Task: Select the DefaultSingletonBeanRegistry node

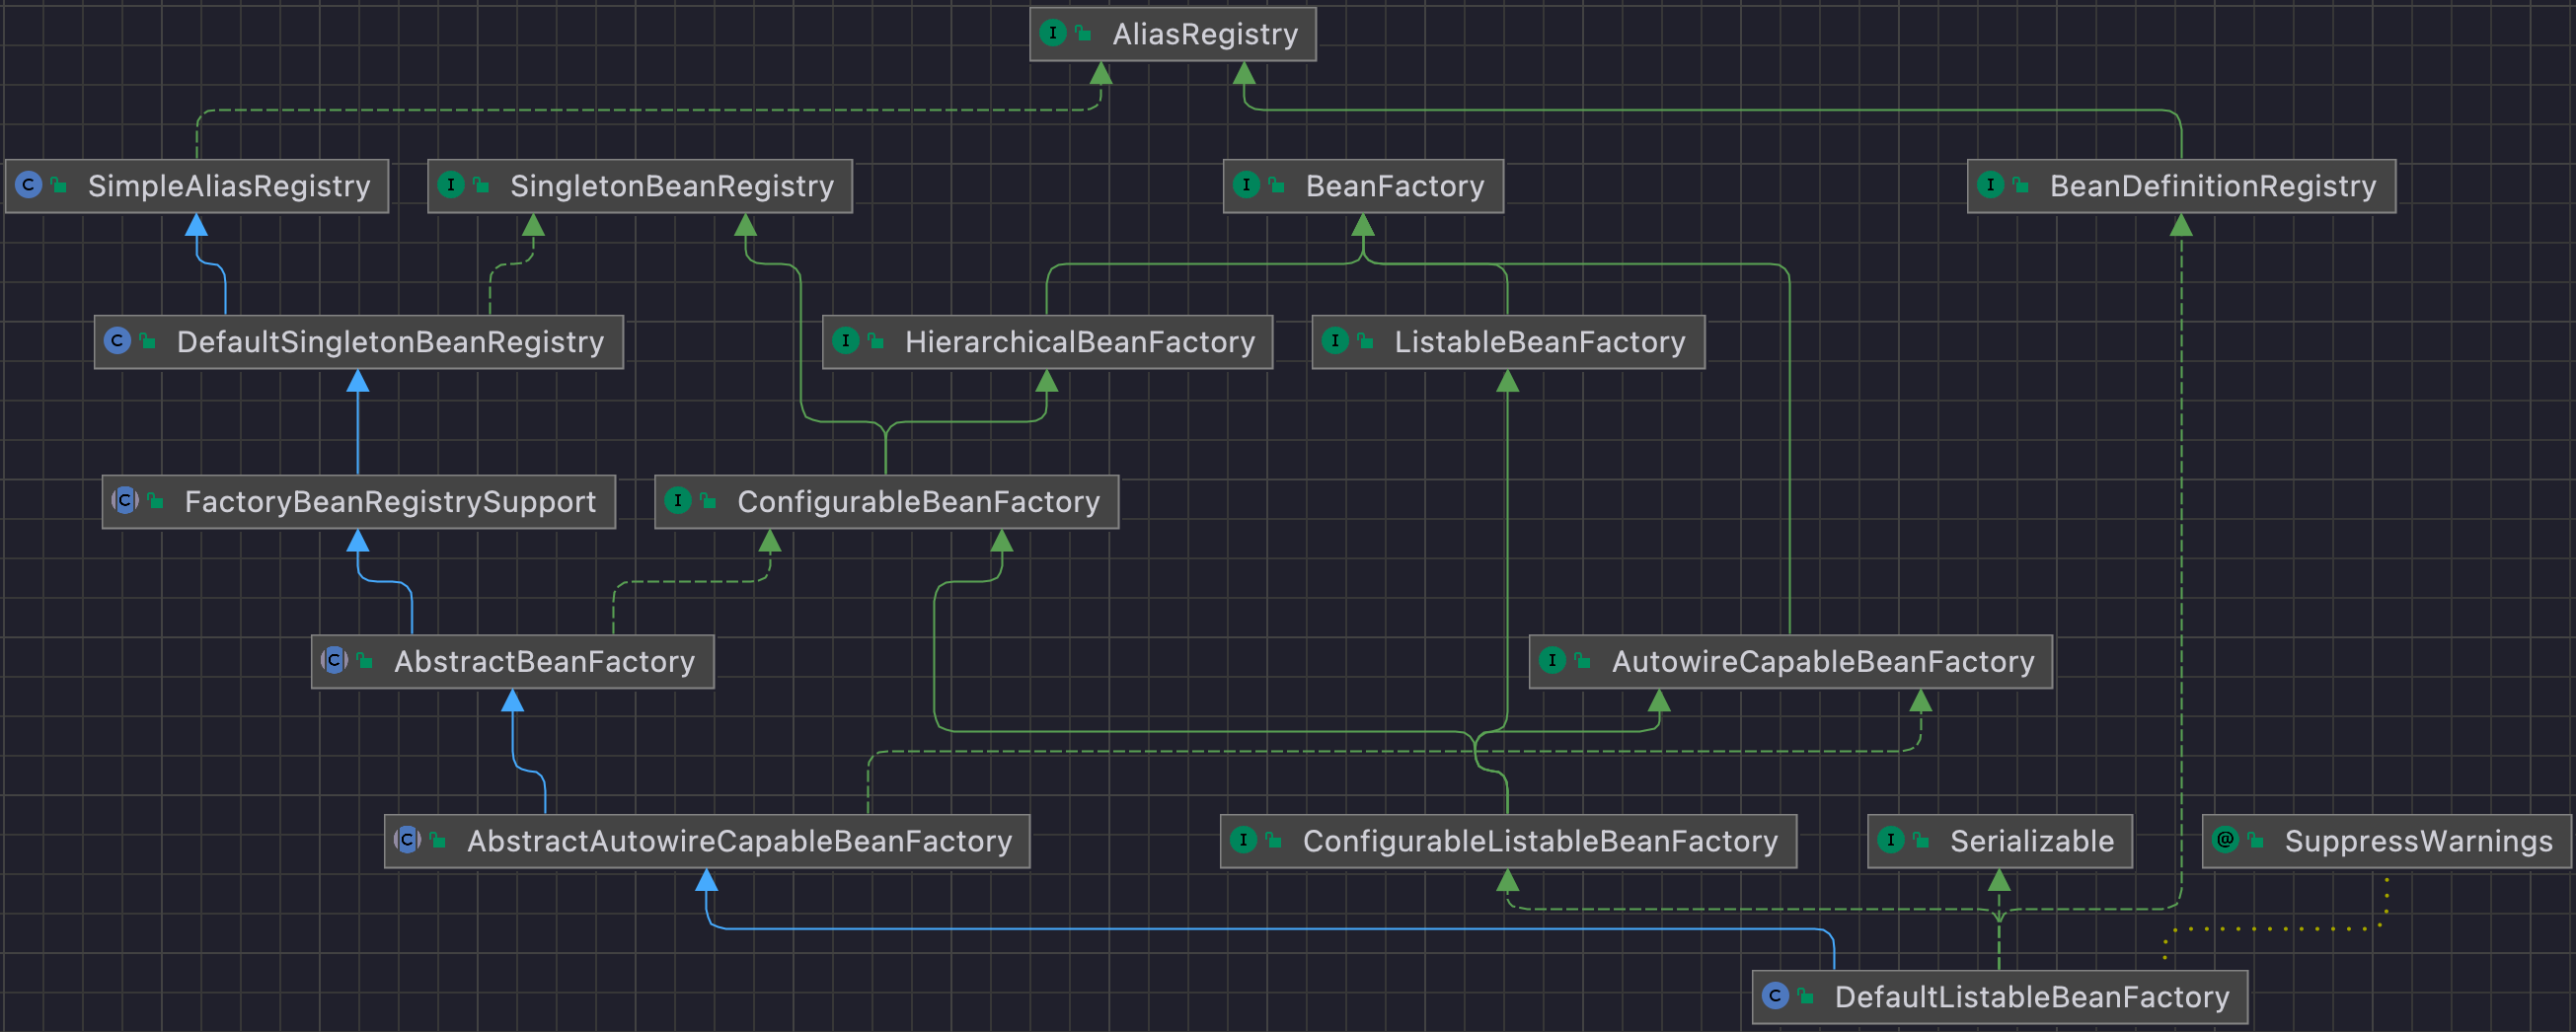Action: (359, 342)
